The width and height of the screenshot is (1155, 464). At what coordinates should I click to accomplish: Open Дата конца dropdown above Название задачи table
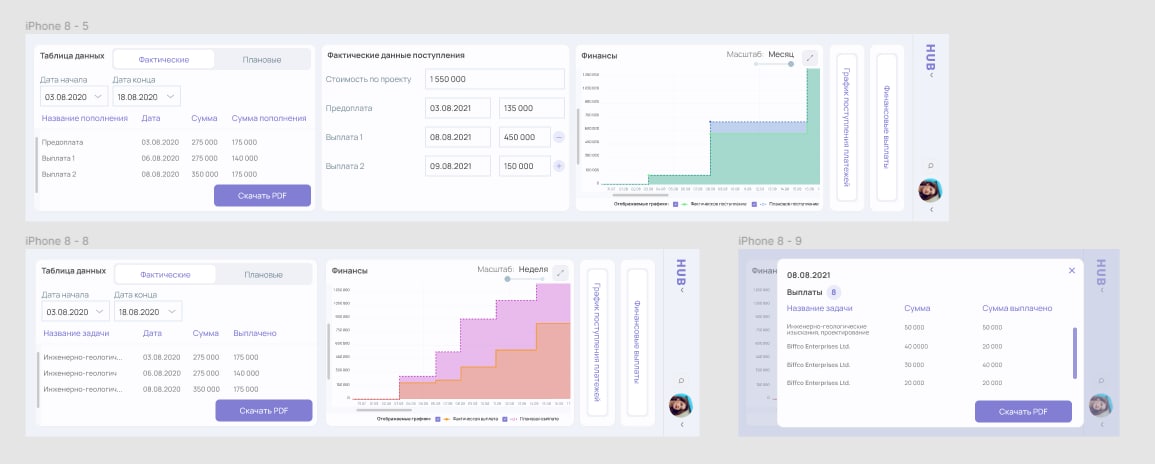pos(147,312)
